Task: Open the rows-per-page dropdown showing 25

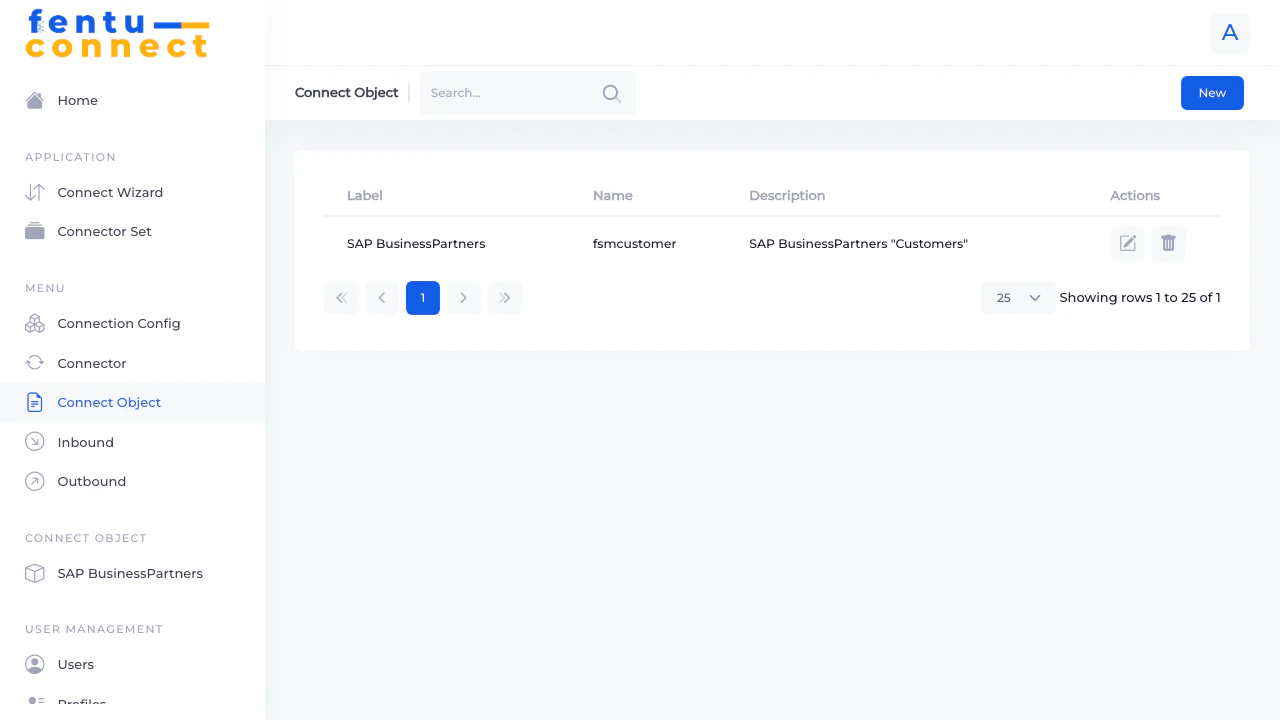Action: point(1017,297)
